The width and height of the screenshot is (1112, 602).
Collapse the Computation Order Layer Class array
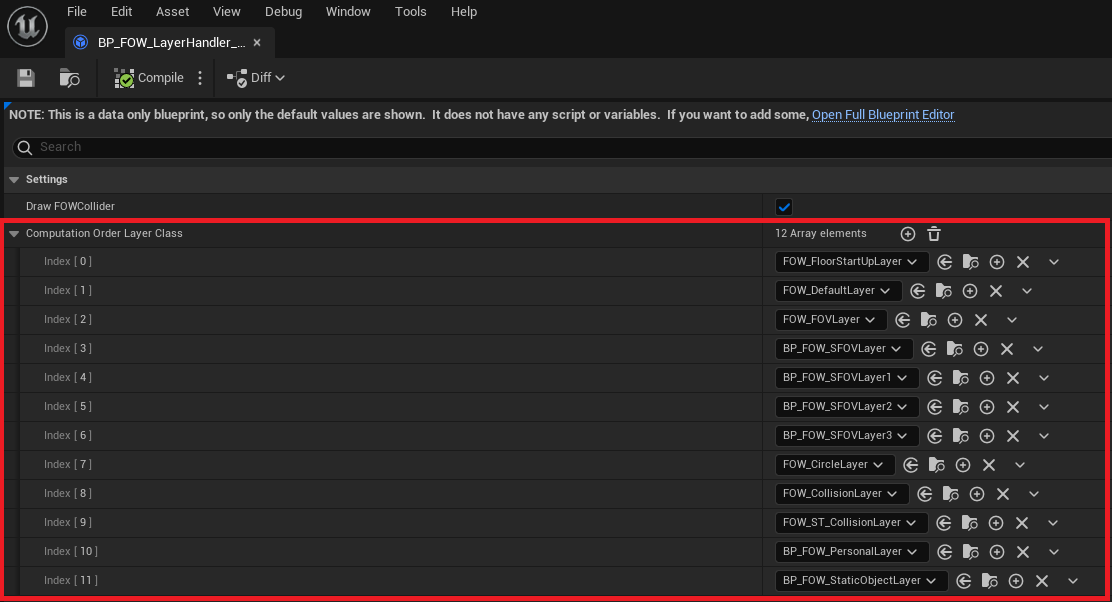pos(14,233)
